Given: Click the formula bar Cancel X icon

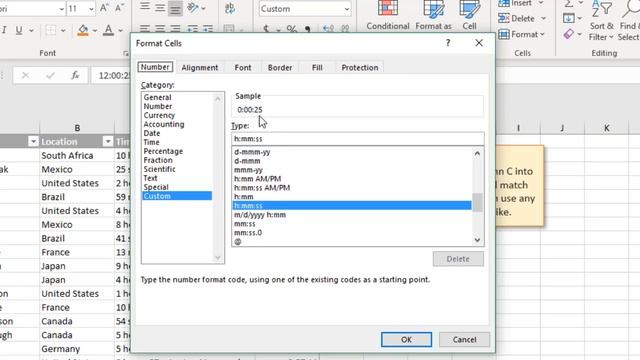Looking at the screenshot, I should tap(25, 76).
